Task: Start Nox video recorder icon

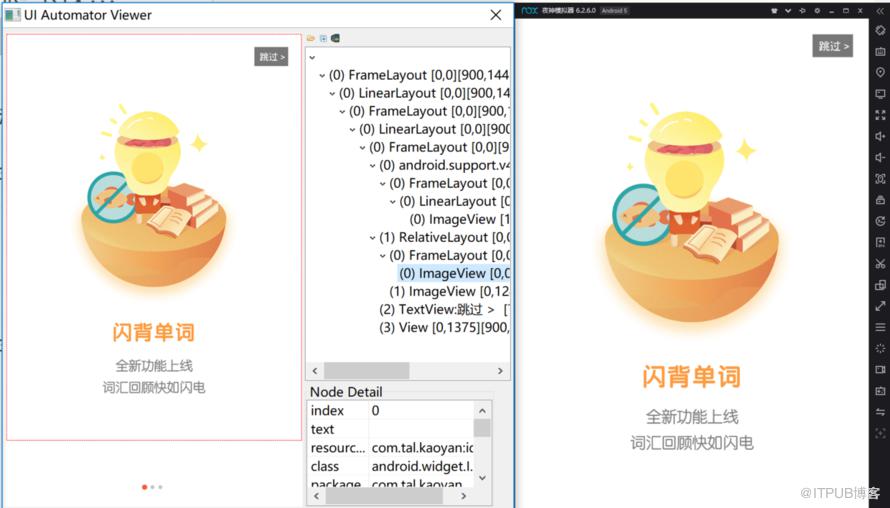Action: (880, 370)
